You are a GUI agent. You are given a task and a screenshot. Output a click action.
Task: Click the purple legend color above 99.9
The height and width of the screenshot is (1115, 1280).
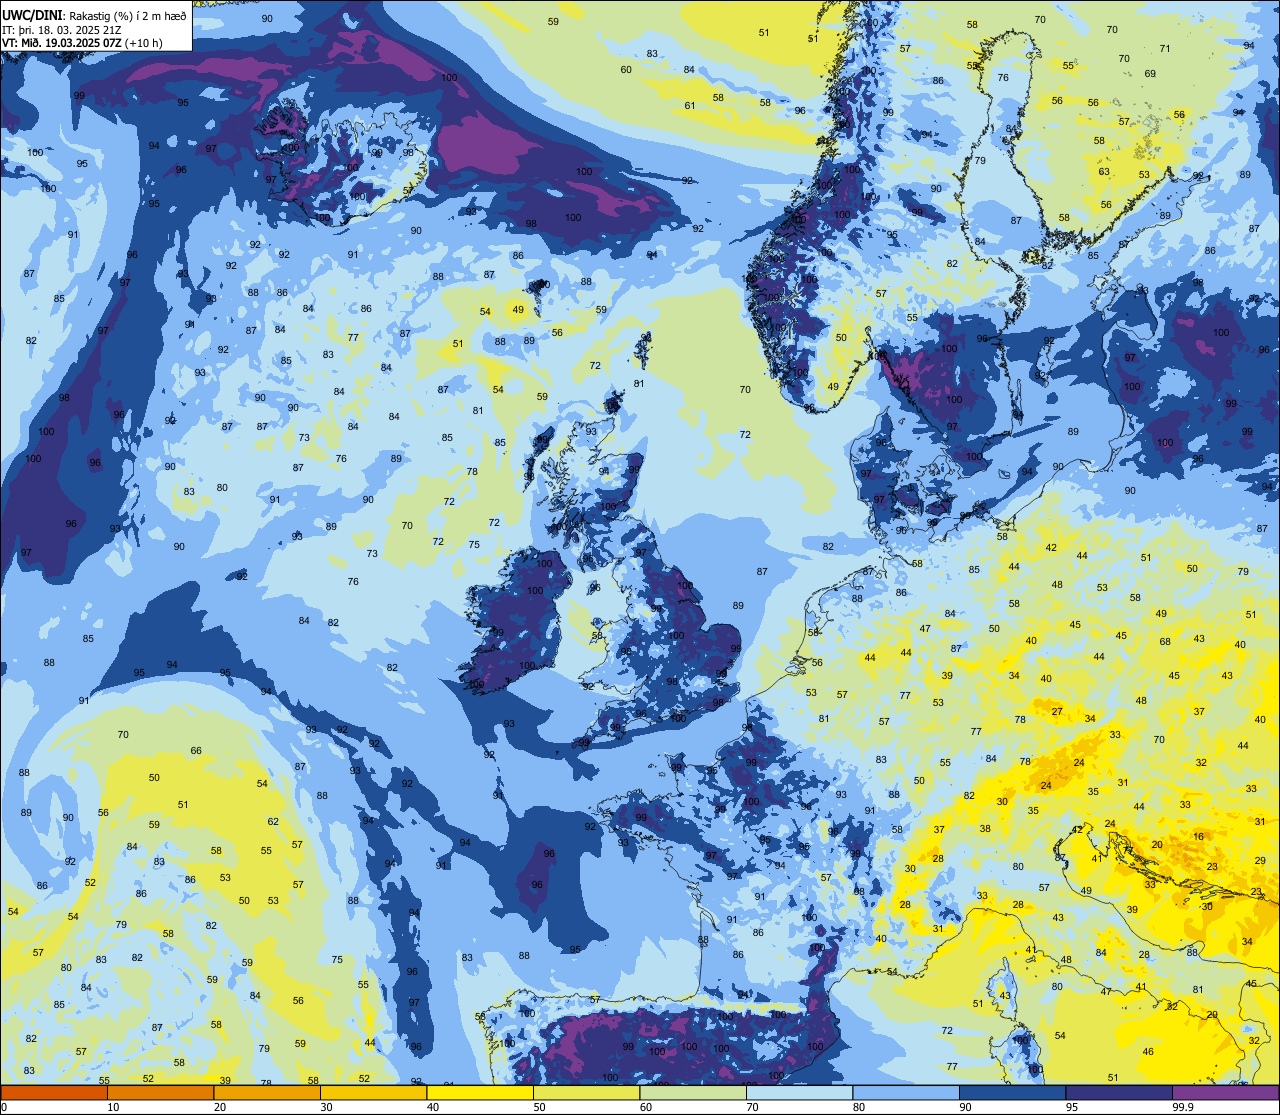[1225, 1092]
